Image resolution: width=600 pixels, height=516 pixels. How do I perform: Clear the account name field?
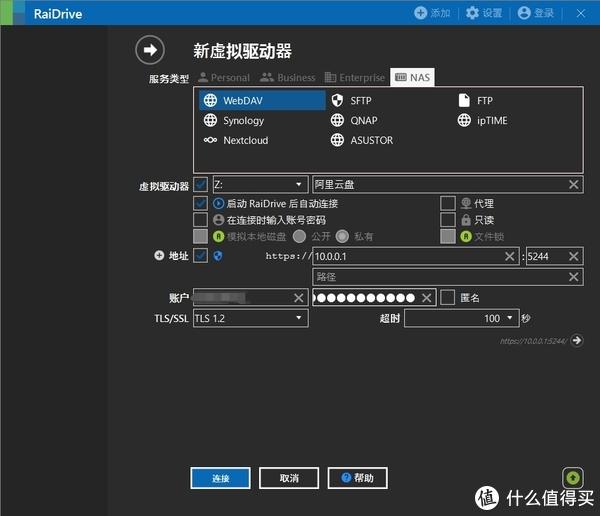[x=298, y=298]
